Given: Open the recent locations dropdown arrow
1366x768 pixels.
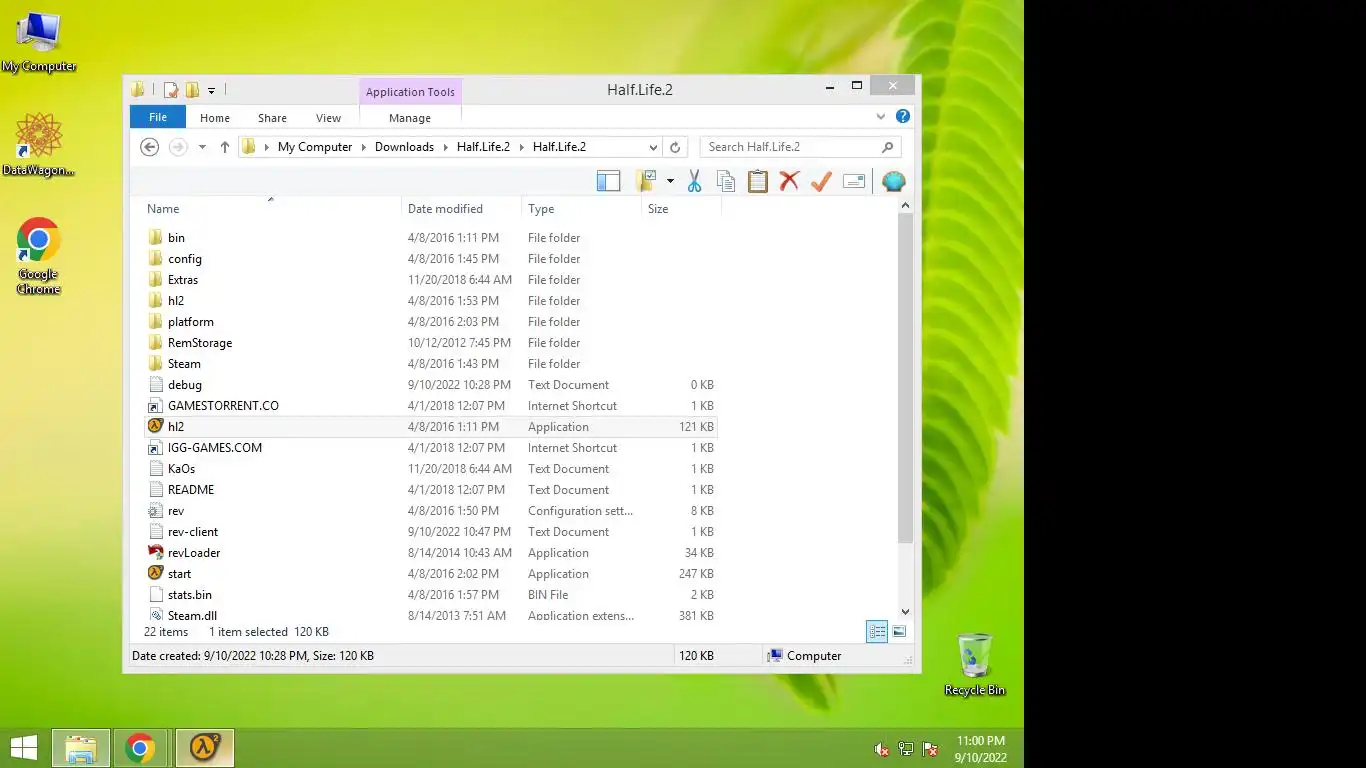Looking at the screenshot, I should tap(202, 147).
